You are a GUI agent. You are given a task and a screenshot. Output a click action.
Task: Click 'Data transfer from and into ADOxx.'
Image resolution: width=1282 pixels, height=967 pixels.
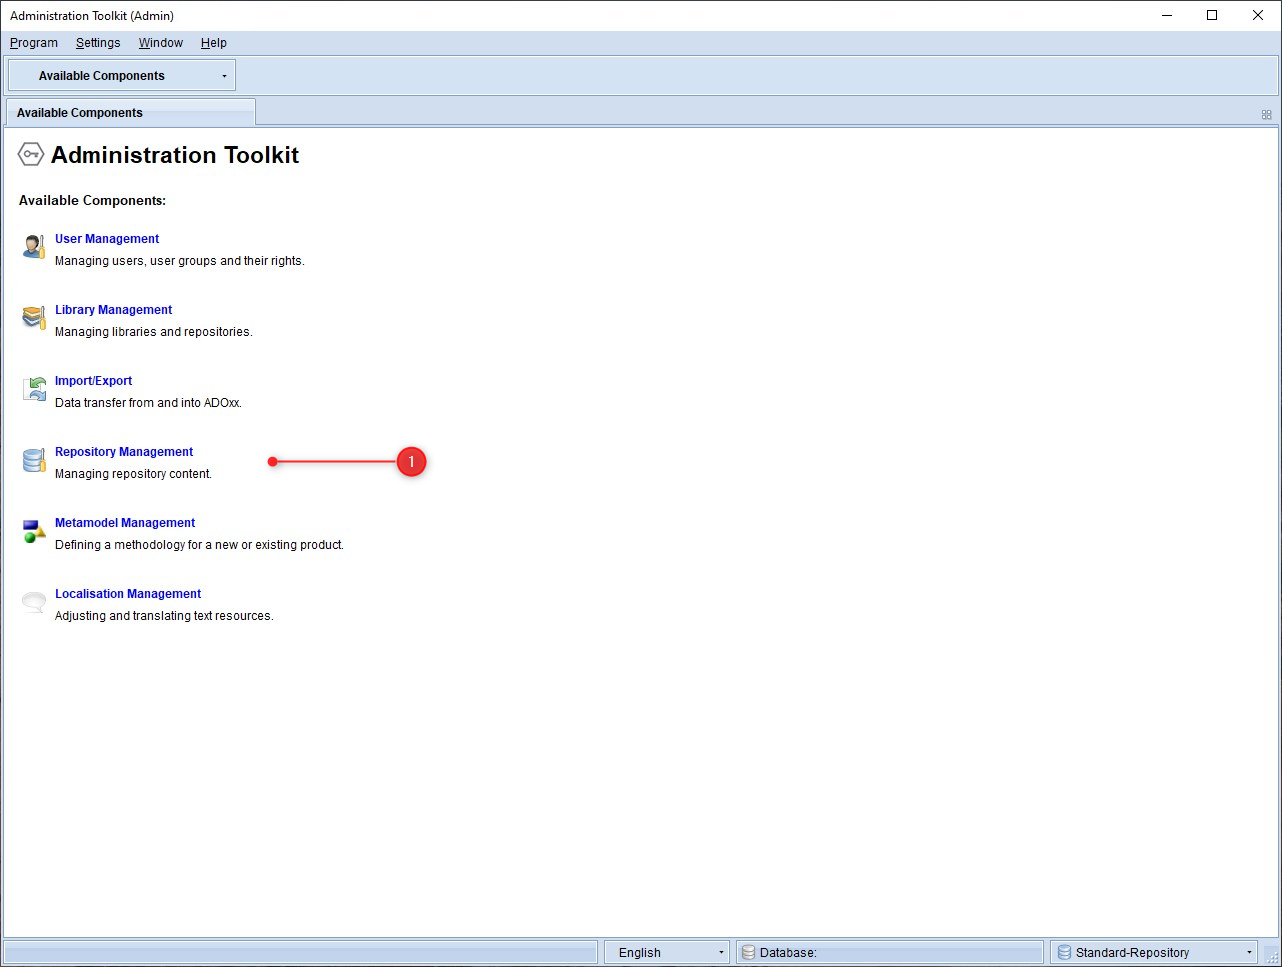pos(148,403)
